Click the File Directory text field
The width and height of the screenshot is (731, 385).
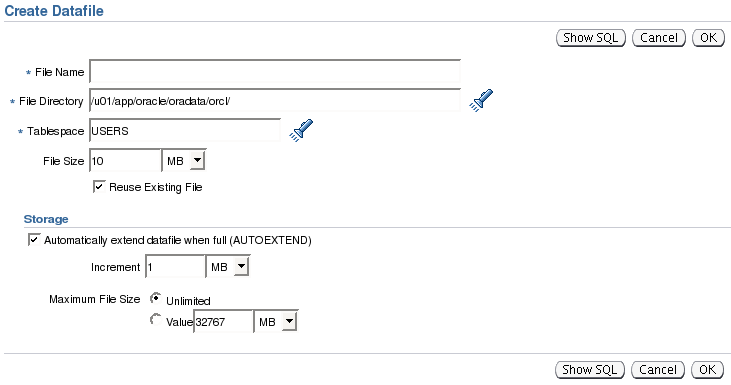(x=275, y=101)
